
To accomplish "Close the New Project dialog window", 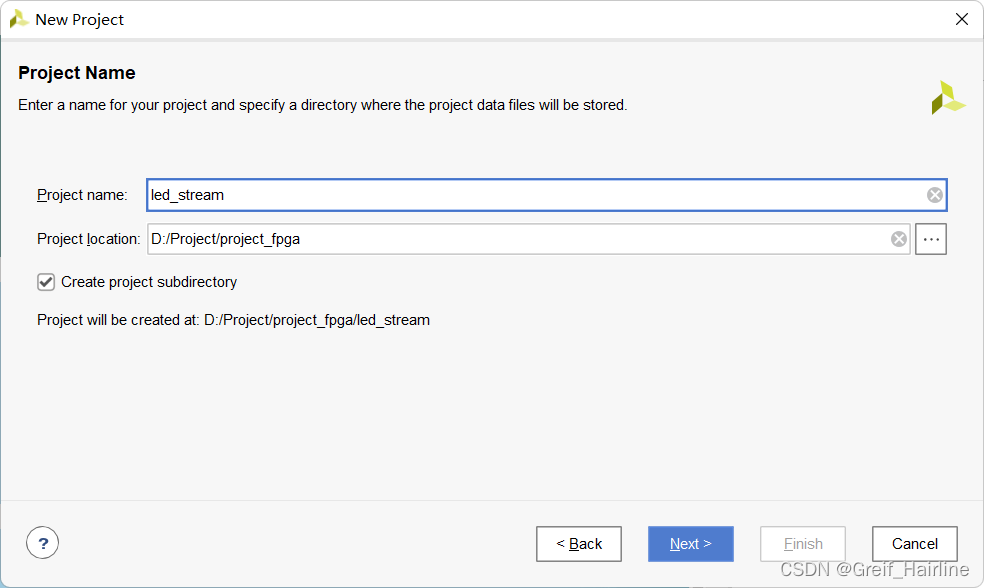I will (x=961, y=19).
